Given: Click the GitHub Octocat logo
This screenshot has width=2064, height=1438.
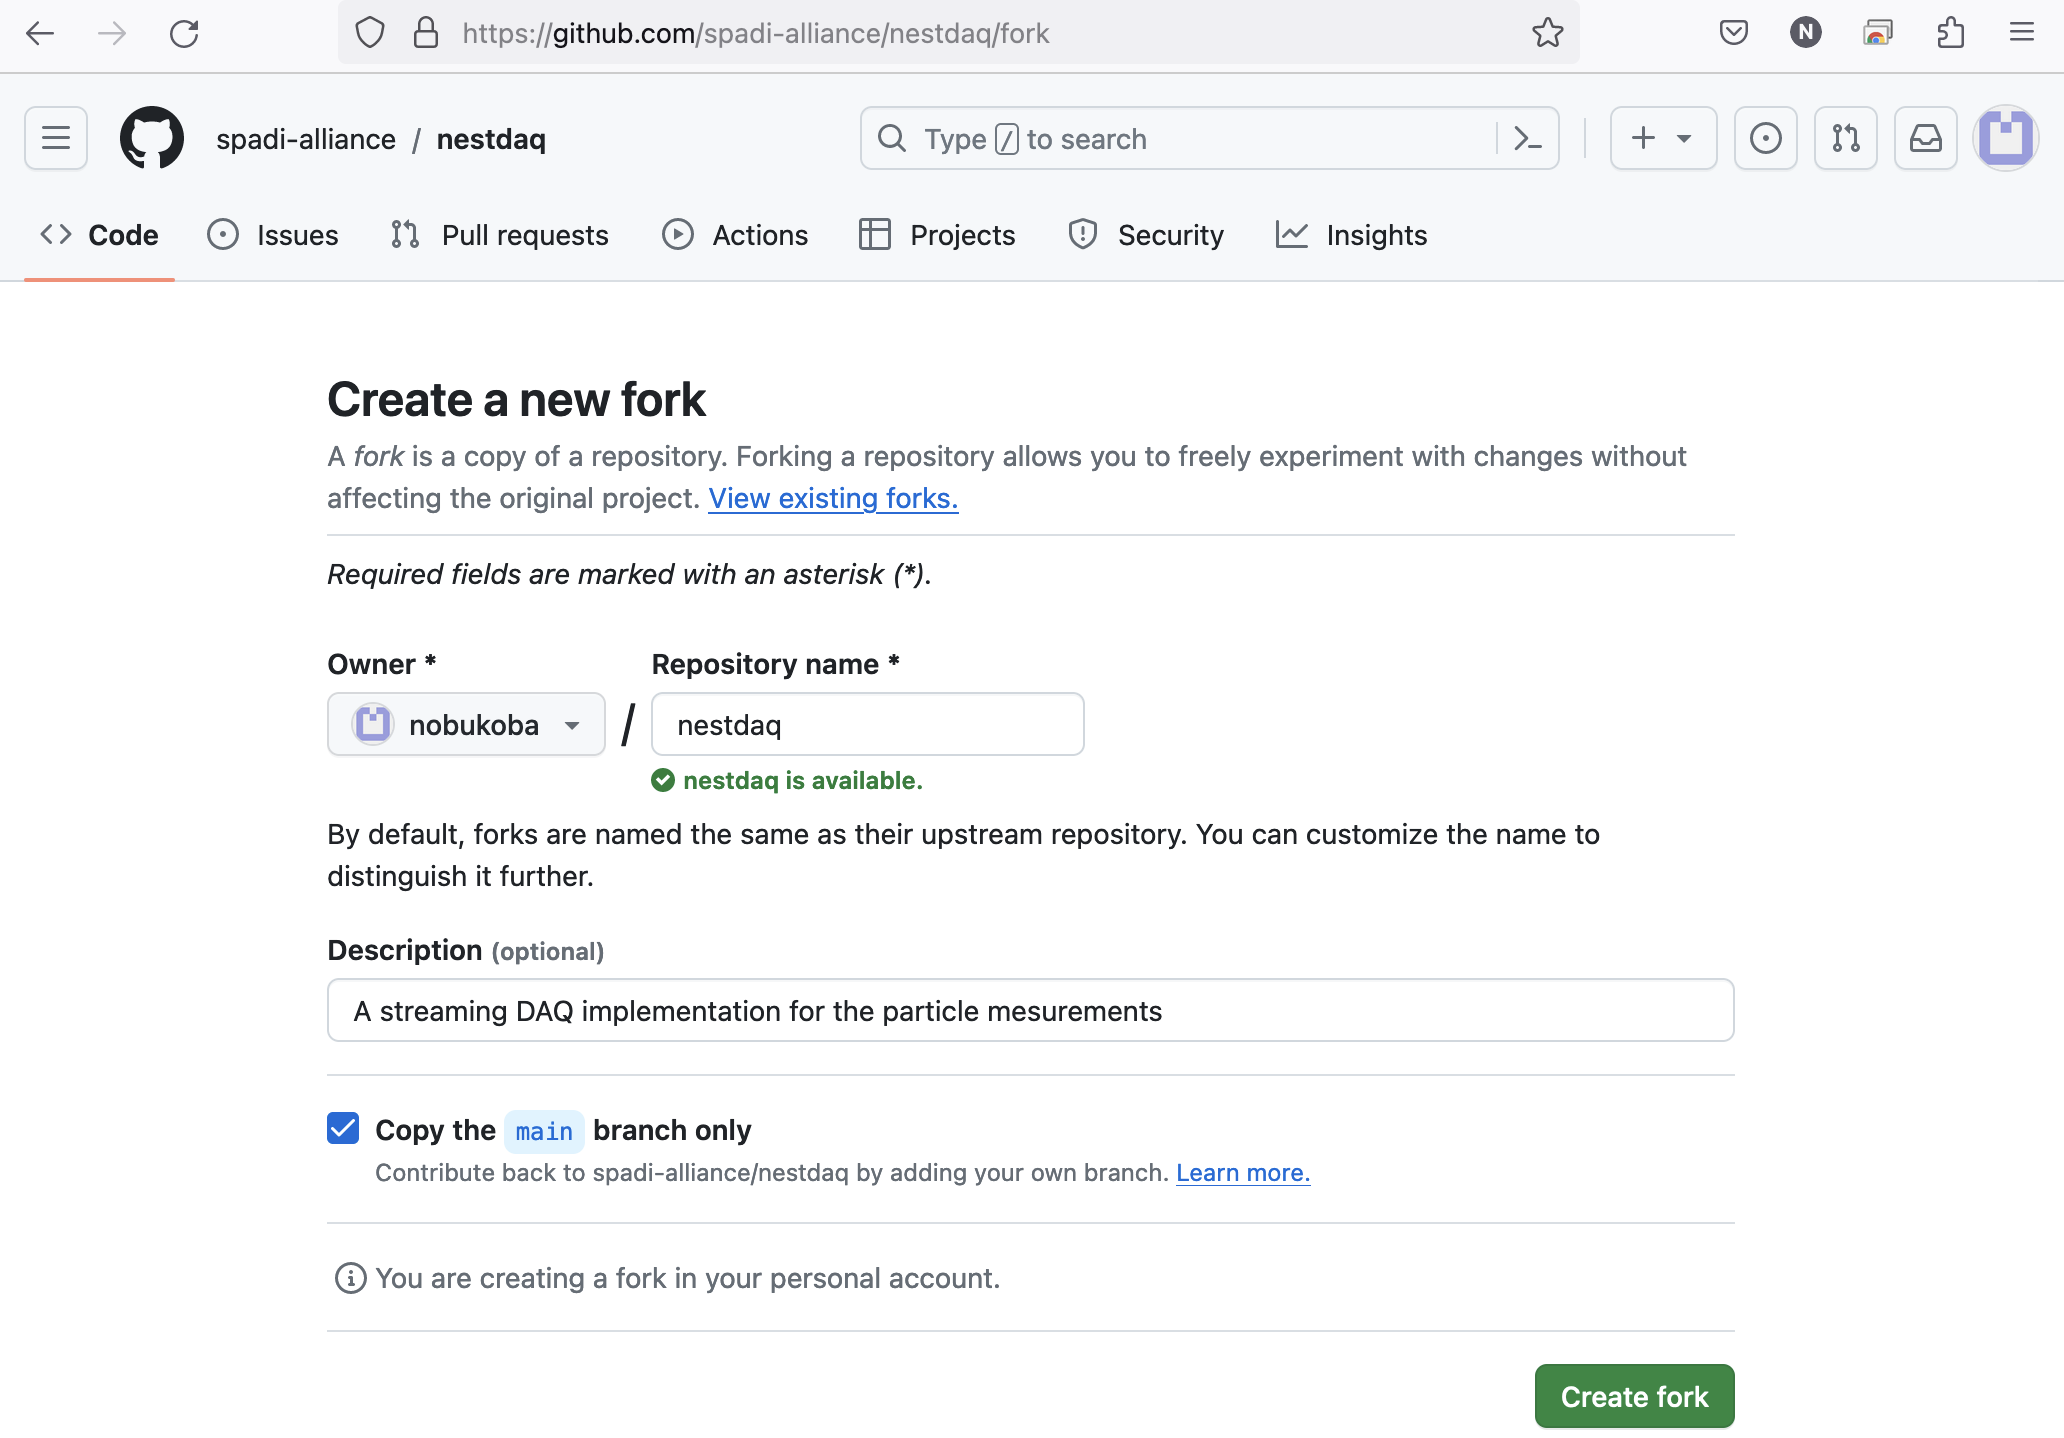Looking at the screenshot, I should pyautogui.click(x=152, y=138).
